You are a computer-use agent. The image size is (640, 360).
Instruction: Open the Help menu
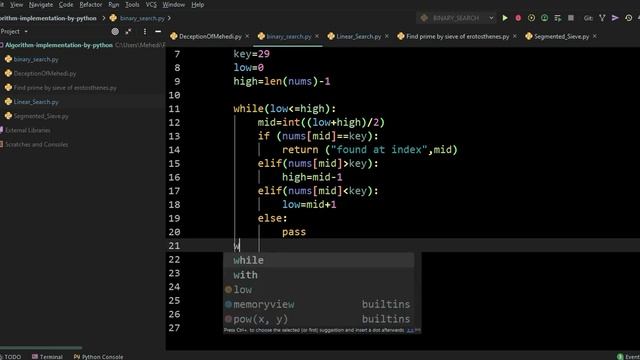tap(198, 5)
